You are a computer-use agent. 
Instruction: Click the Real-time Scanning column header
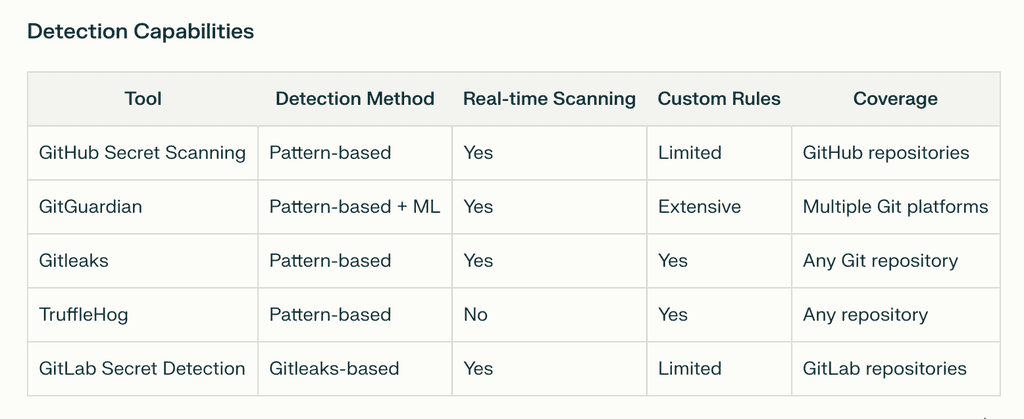[x=549, y=99]
